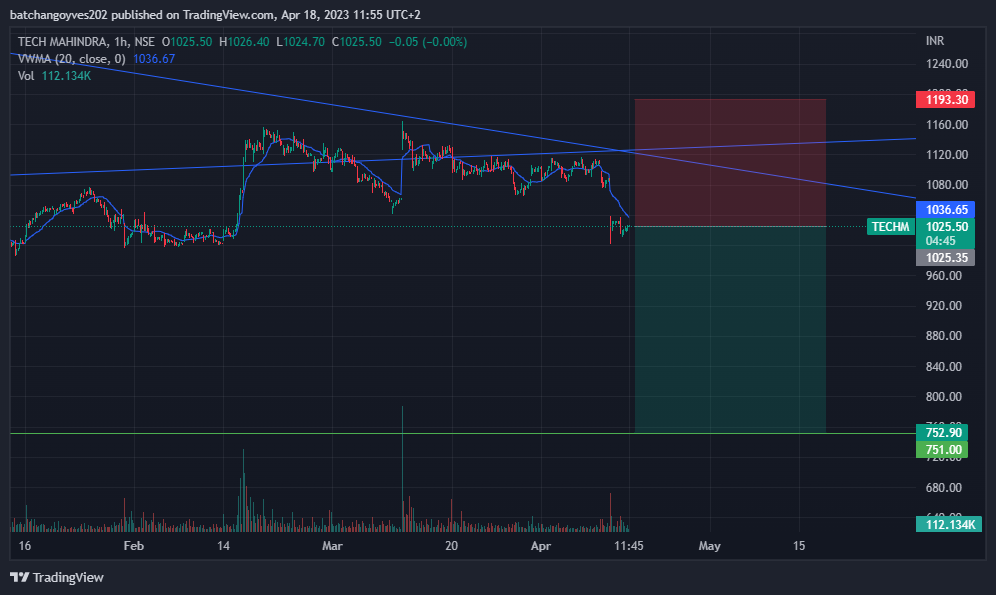The image size is (996, 595).
Task: Click the 112.134K volume axis label
Action: tap(949, 525)
